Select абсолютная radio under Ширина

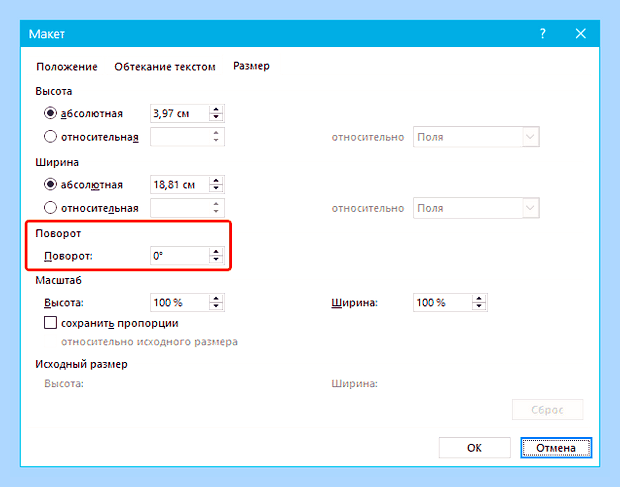click(50, 184)
